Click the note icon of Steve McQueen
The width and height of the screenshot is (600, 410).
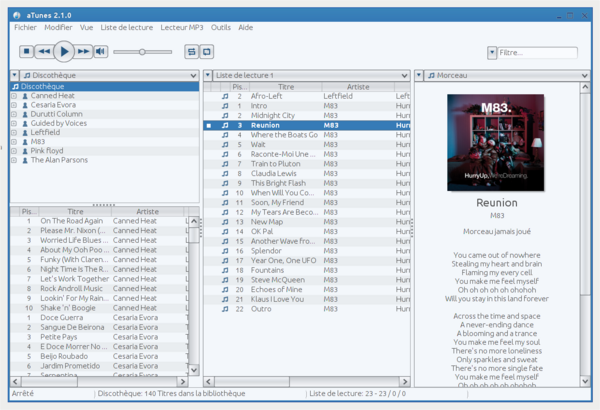point(225,280)
